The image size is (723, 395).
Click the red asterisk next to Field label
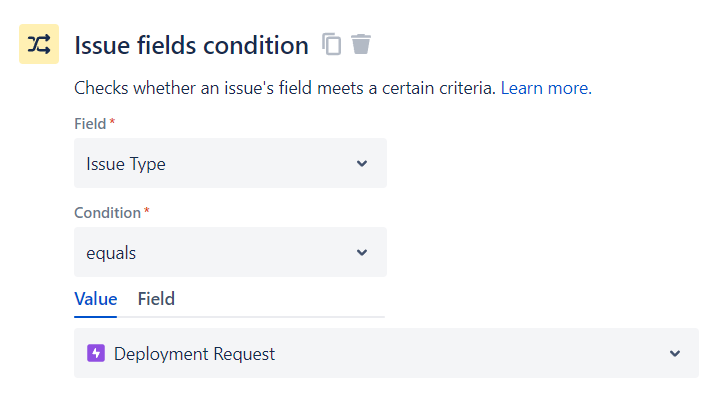coord(112,122)
